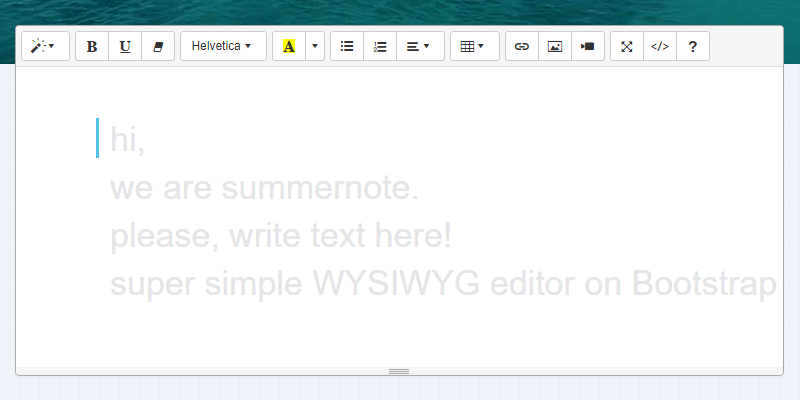Insert an ordered numbered list

pos(380,46)
